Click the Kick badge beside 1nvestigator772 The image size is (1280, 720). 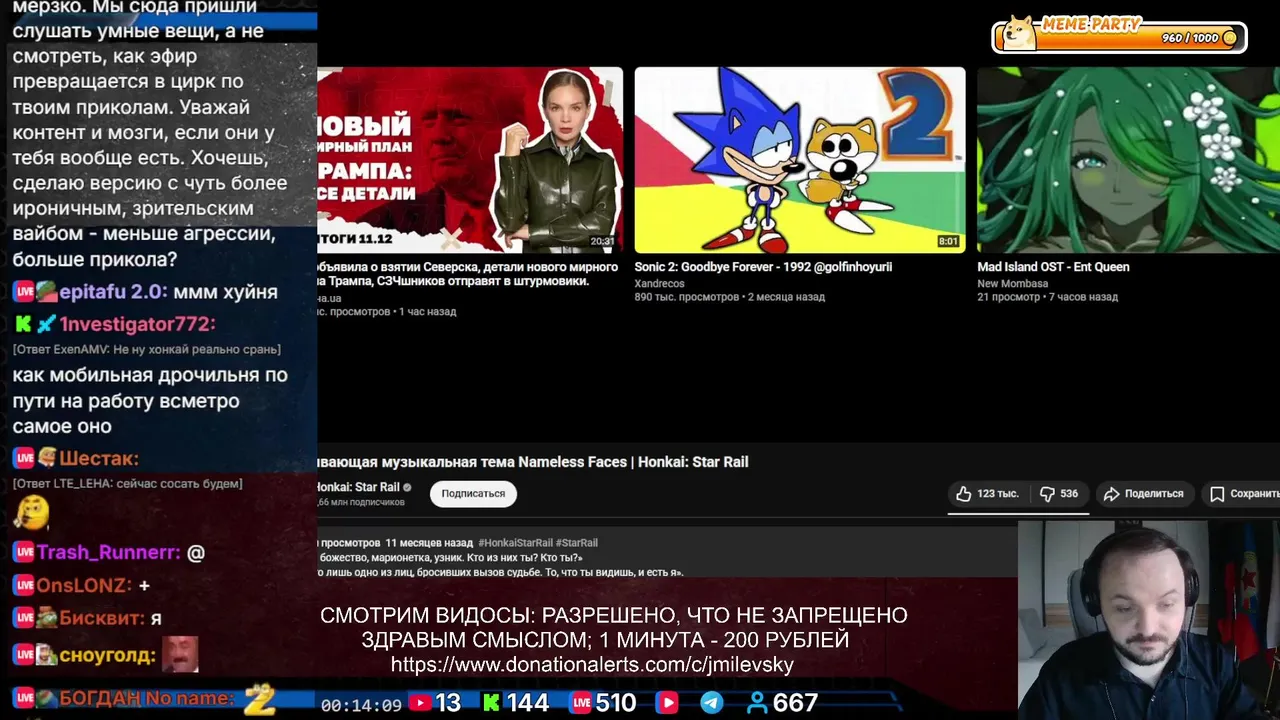[23, 324]
